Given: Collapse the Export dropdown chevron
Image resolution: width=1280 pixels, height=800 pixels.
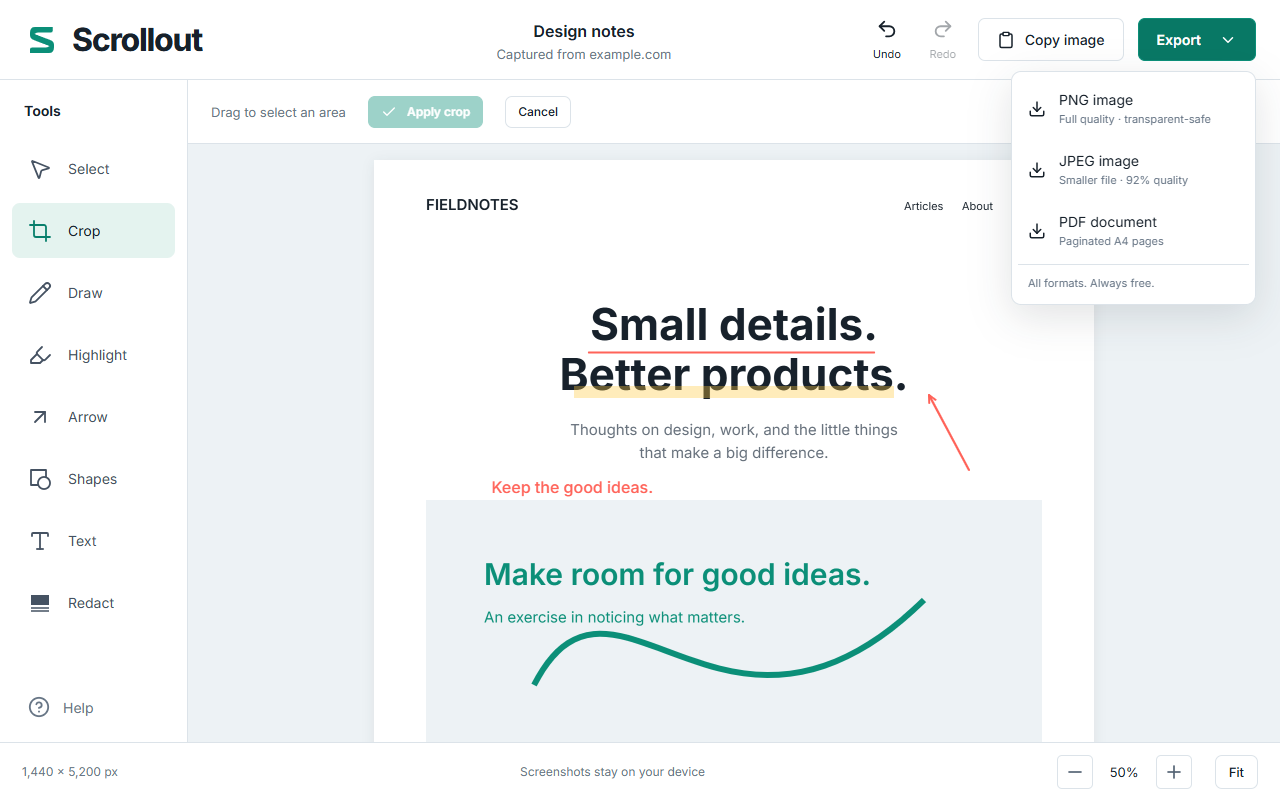Looking at the screenshot, I should click(x=1229, y=40).
